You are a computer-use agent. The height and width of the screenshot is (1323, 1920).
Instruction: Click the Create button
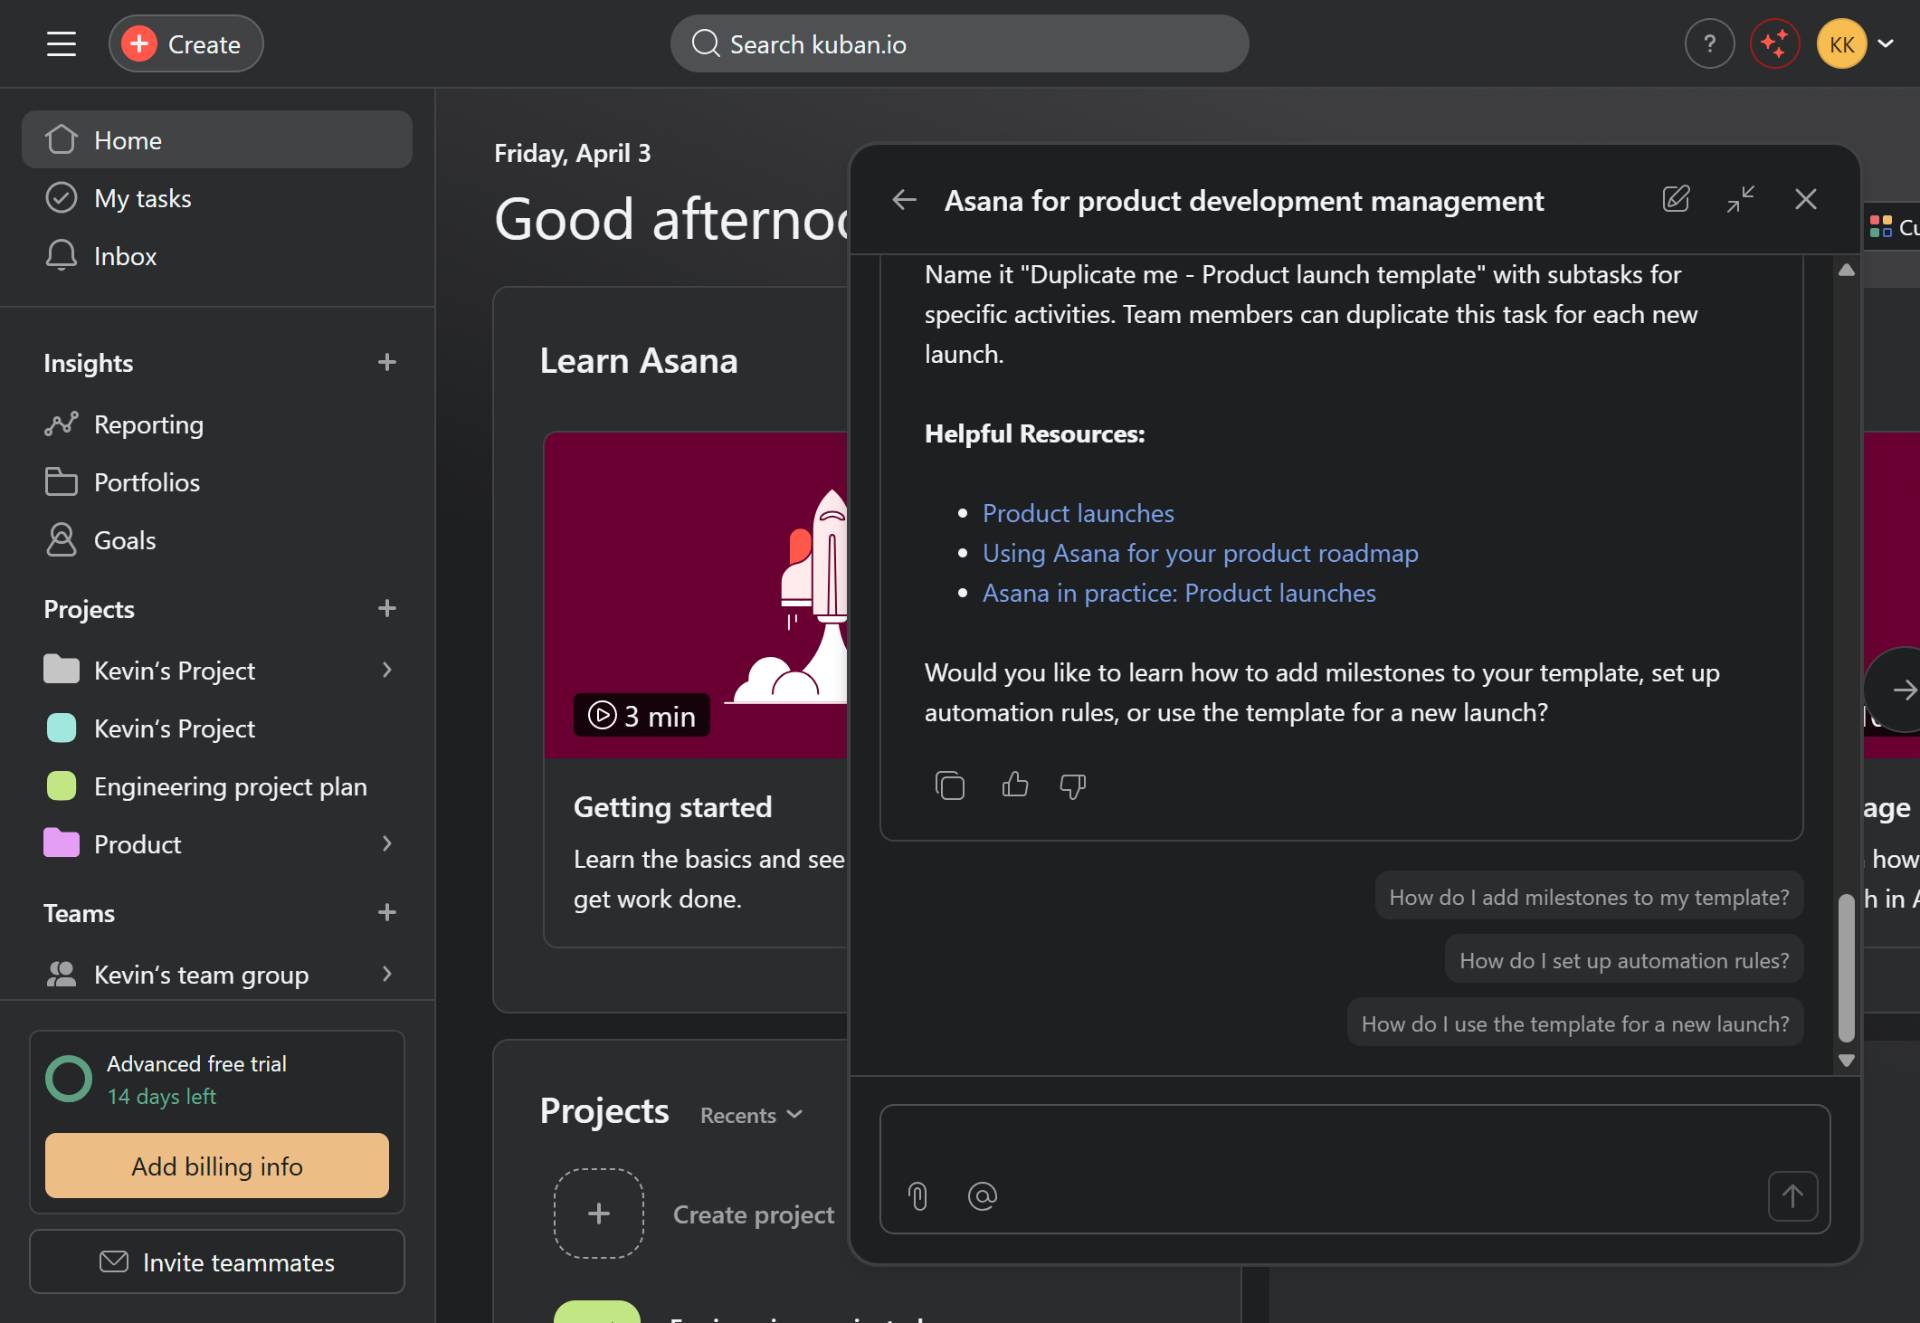186,44
